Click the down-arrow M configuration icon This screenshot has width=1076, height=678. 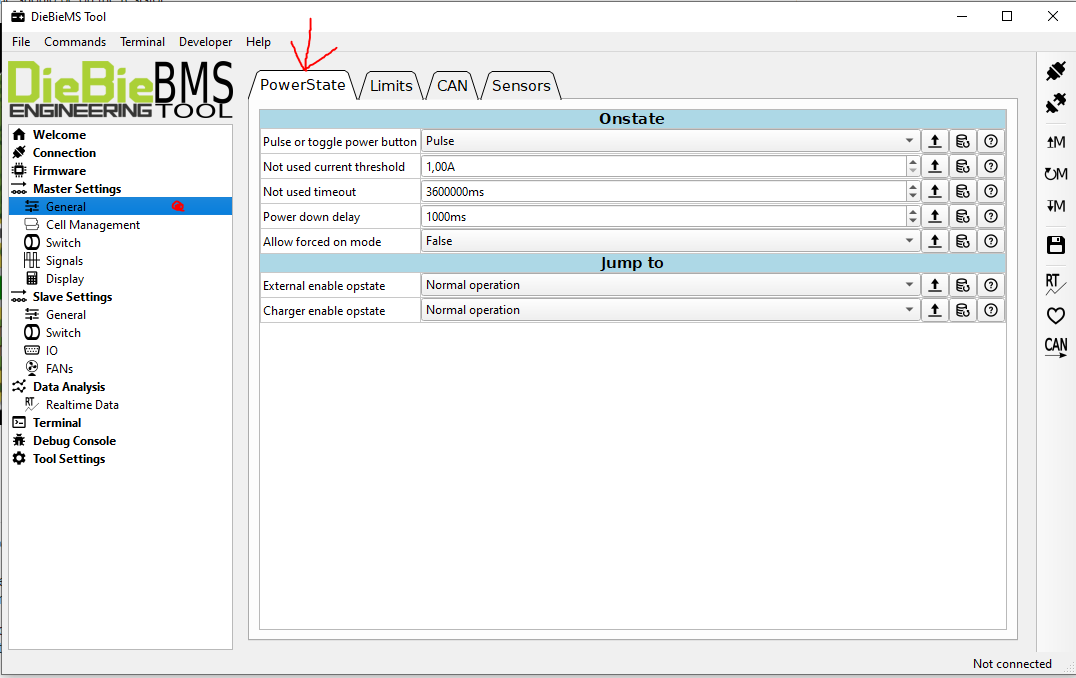(x=1055, y=206)
